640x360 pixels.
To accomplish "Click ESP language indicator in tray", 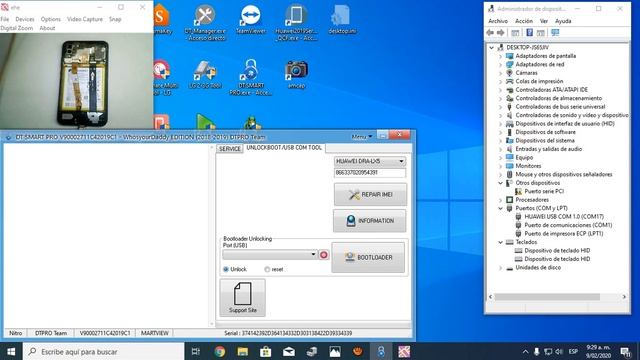I will tap(573, 351).
